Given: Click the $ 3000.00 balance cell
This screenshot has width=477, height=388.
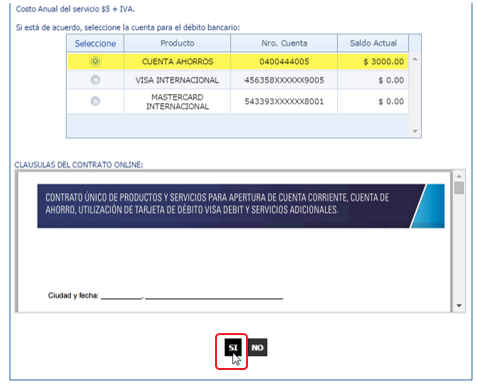Looking at the screenshot, I should [x=373, y=62].
